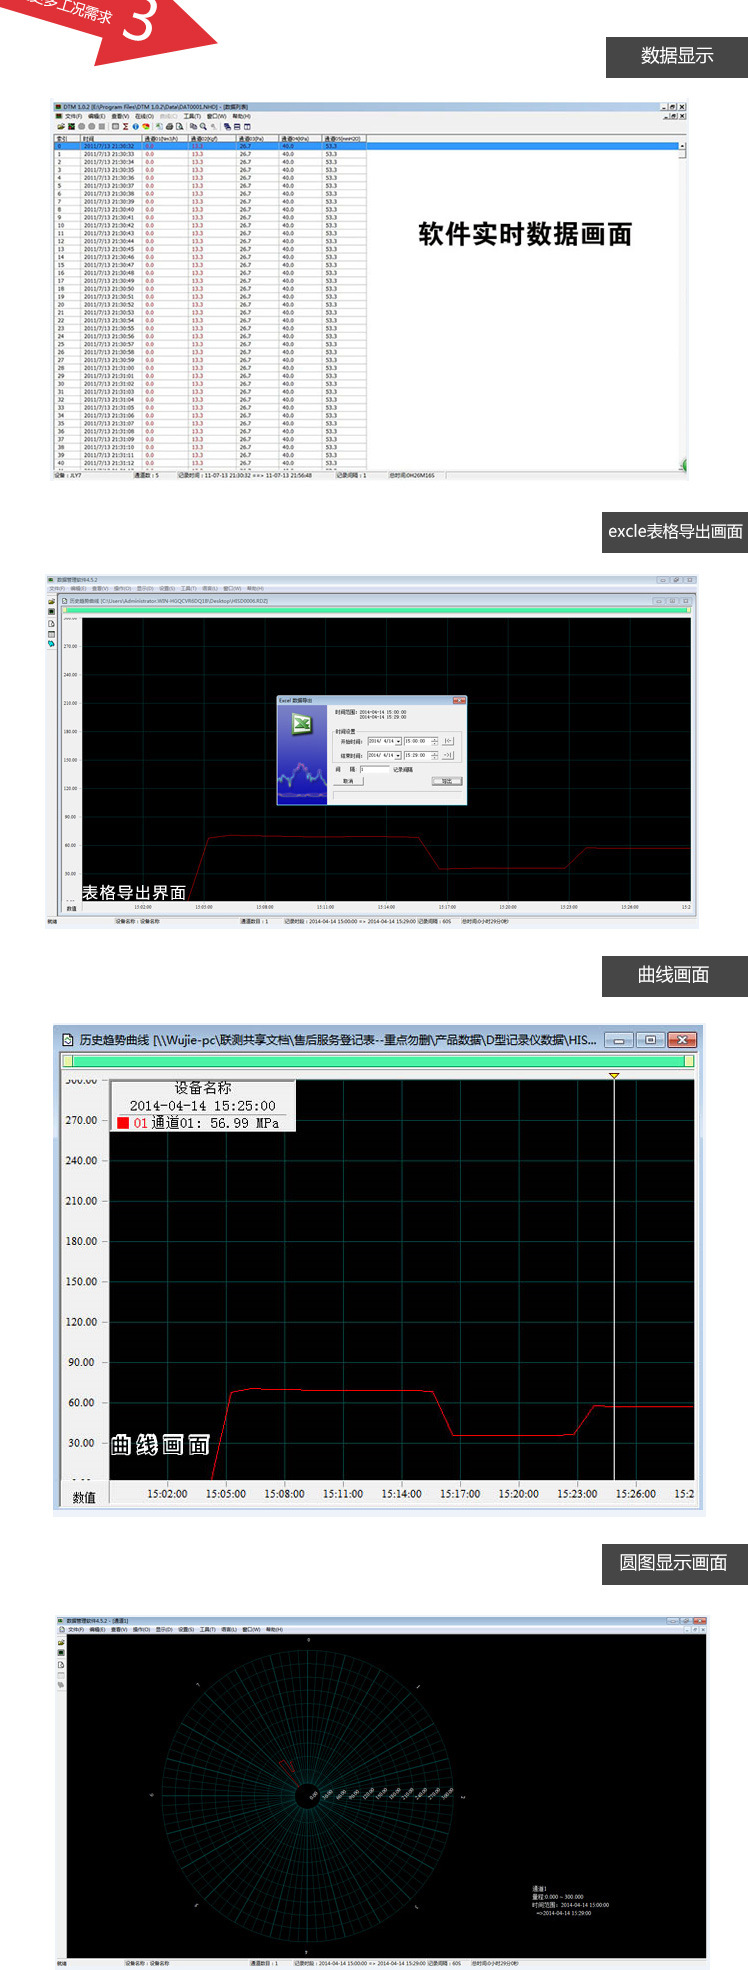748x1970 pixels.
Task: Click the table view icon in export window sidebar
Action: (x=51, y=634)
